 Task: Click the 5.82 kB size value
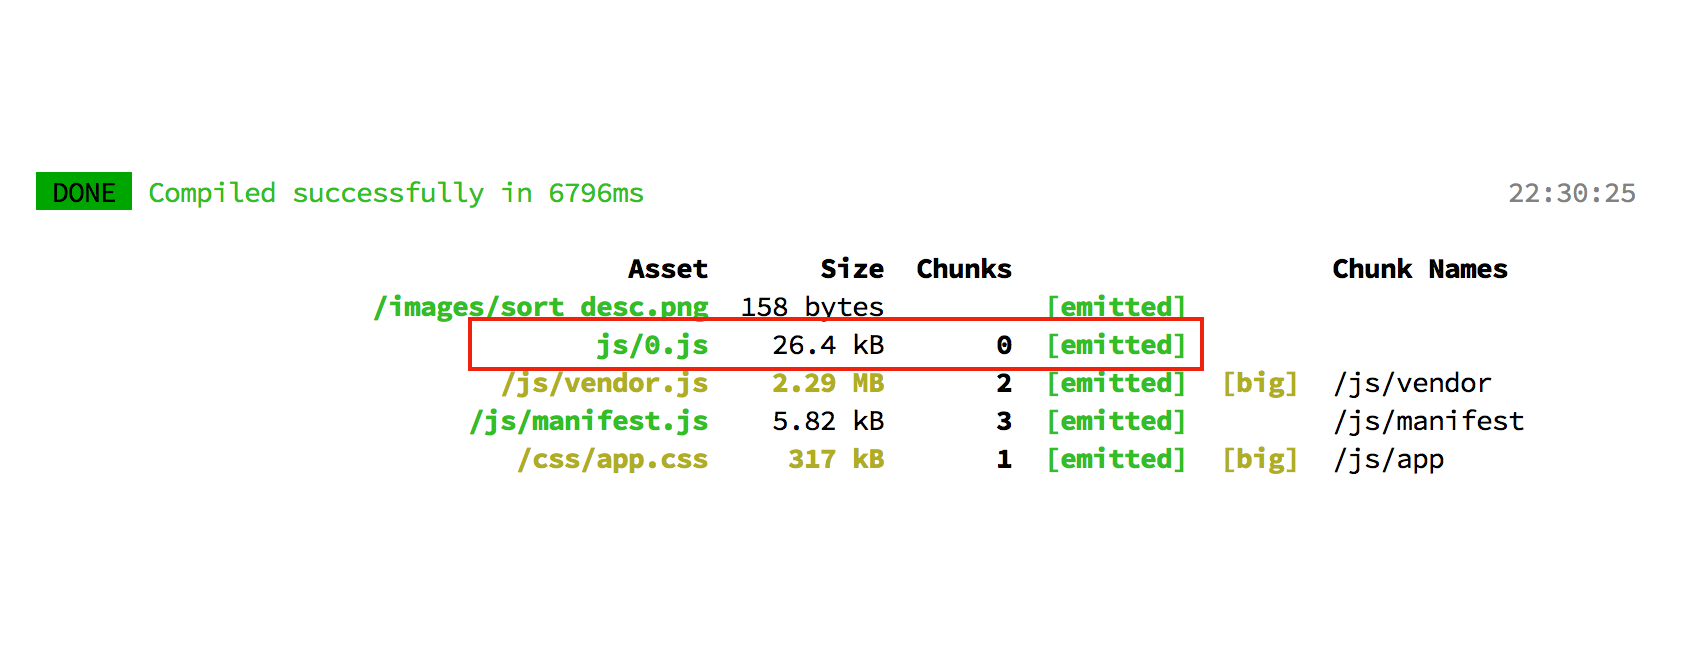[x=828, y=421]
